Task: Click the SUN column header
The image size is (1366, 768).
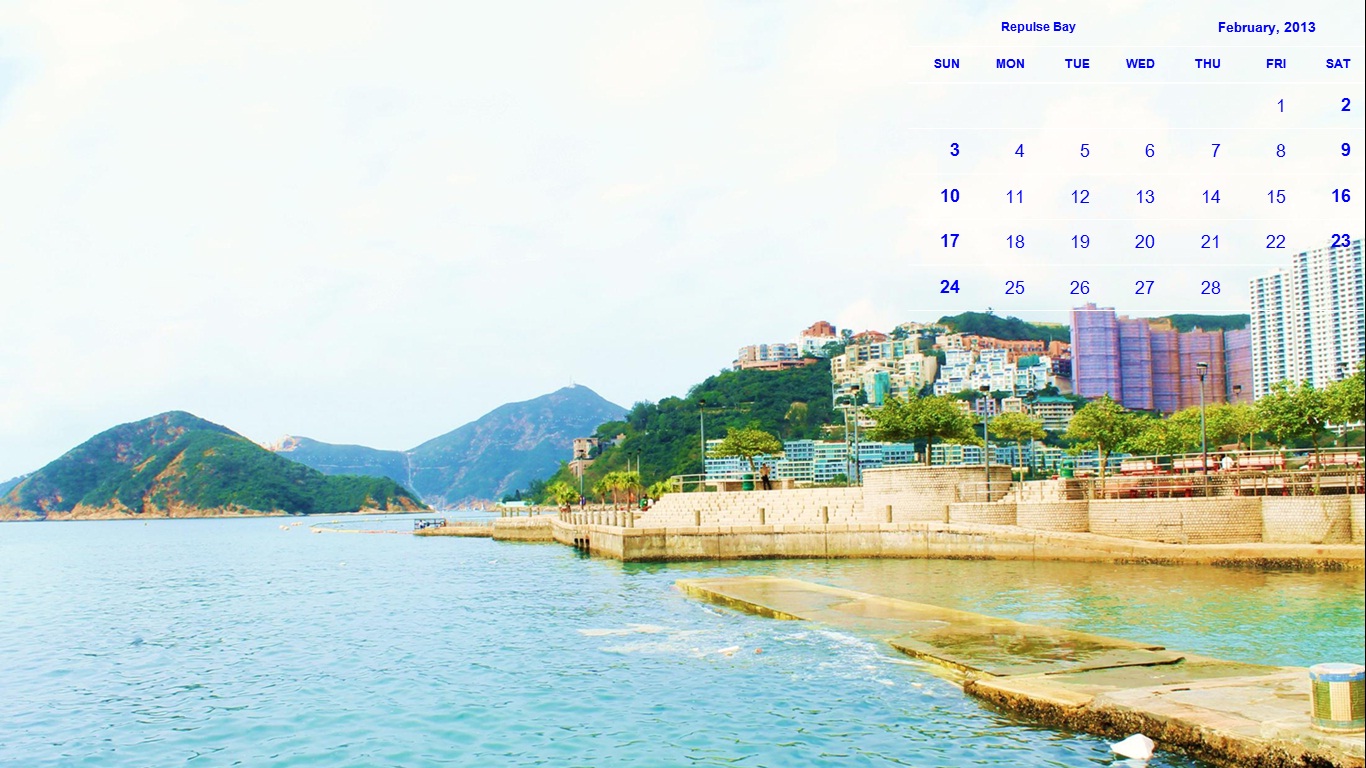Action: click(x=946, y=64)
